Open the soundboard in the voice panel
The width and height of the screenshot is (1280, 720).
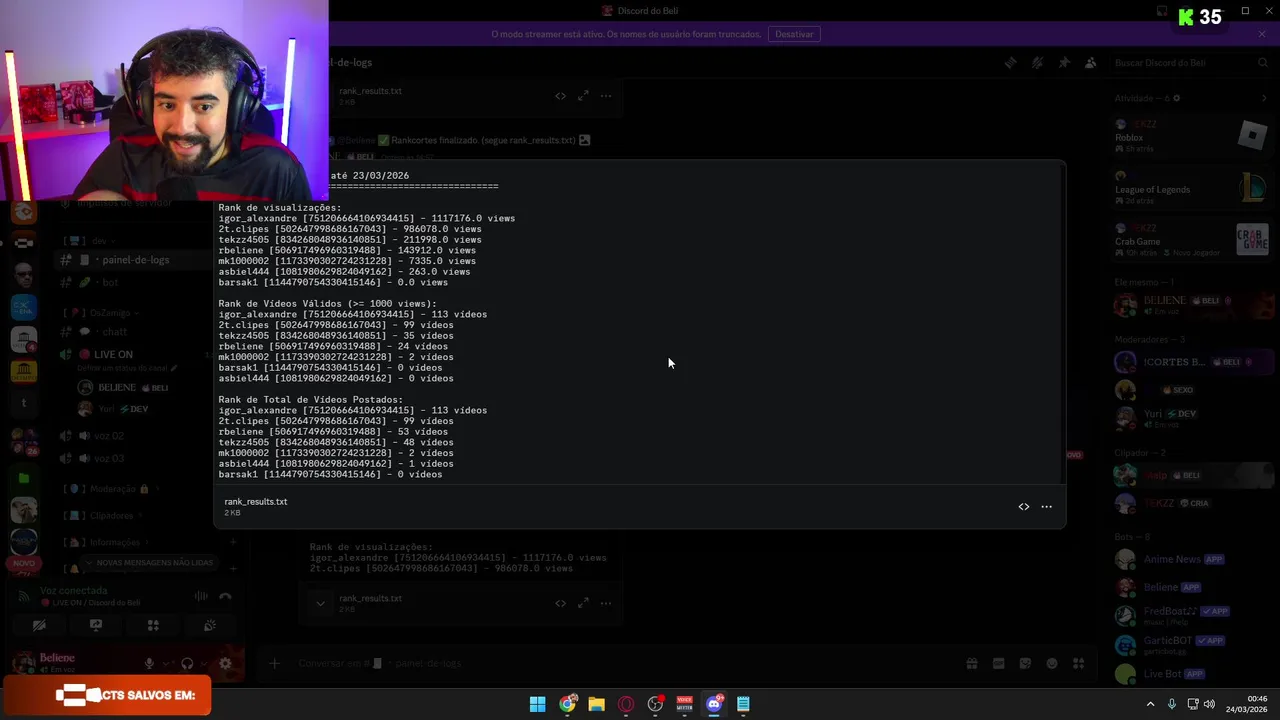pyautogui.click(x=210, y=626)
